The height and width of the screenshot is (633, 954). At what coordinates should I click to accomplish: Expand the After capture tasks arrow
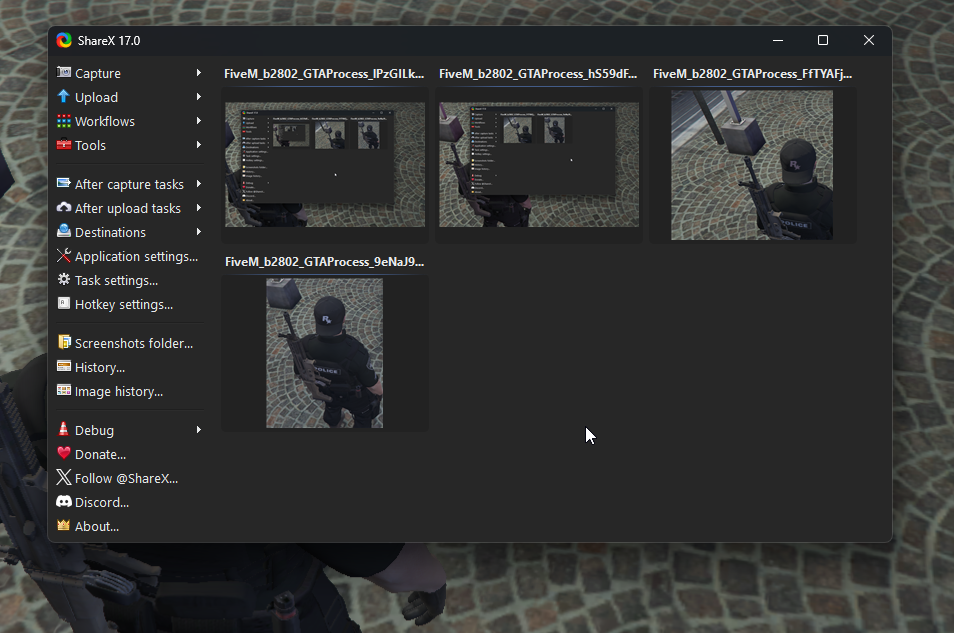pyautogui.click(x=198, y=184)
